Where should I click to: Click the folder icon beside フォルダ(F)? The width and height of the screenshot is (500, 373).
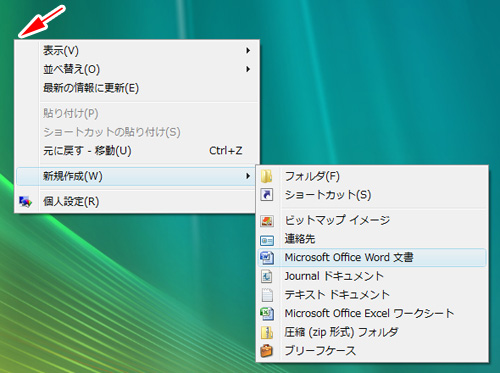pos(266,176)
